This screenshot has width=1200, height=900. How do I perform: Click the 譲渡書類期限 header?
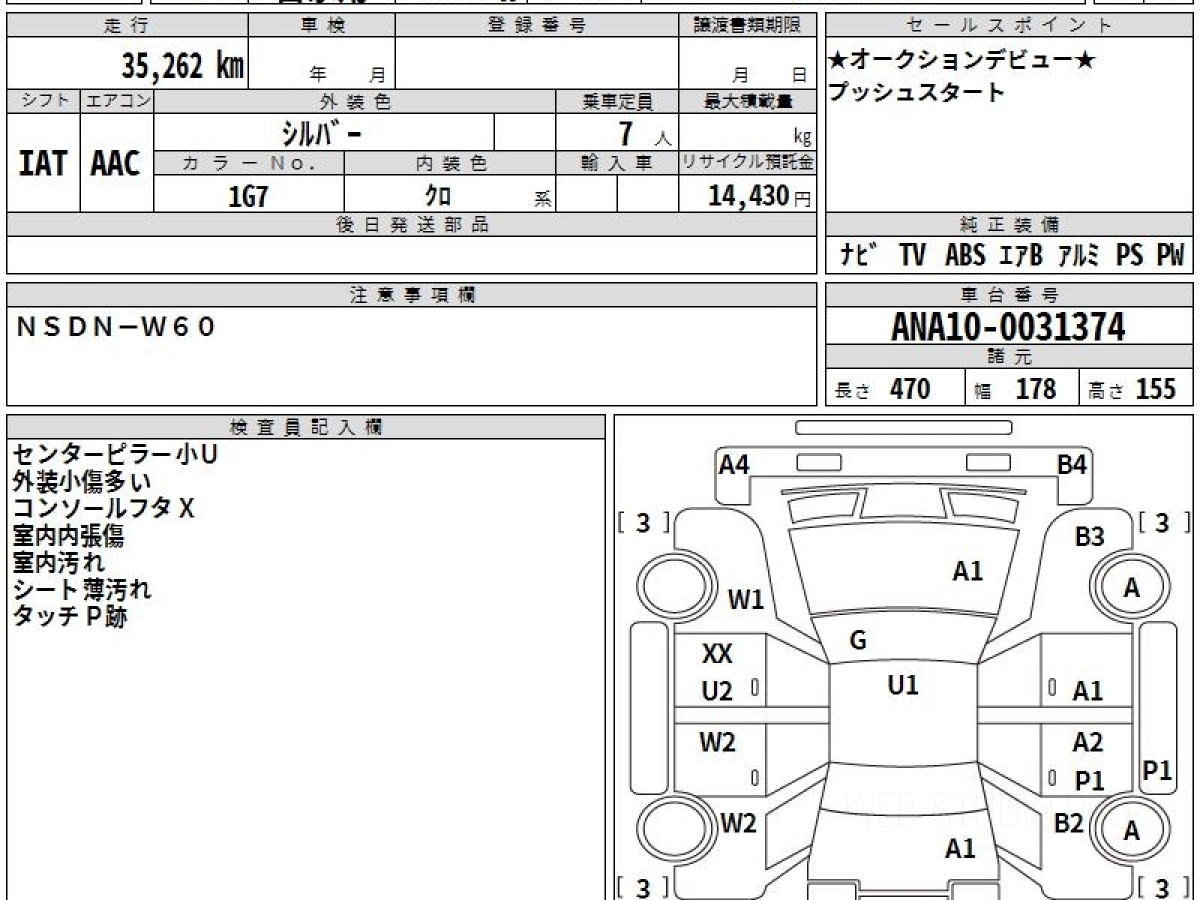pos(747,26)
